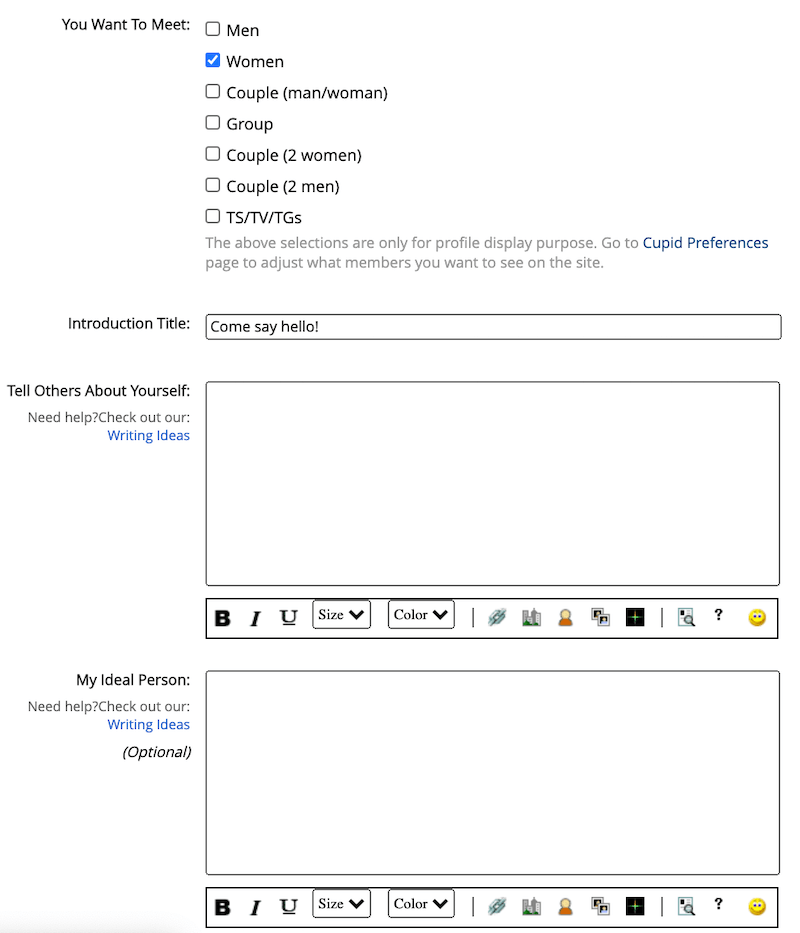Open Color dropdown under About Yourself
The image size is (800, 933).
(421, 615)
